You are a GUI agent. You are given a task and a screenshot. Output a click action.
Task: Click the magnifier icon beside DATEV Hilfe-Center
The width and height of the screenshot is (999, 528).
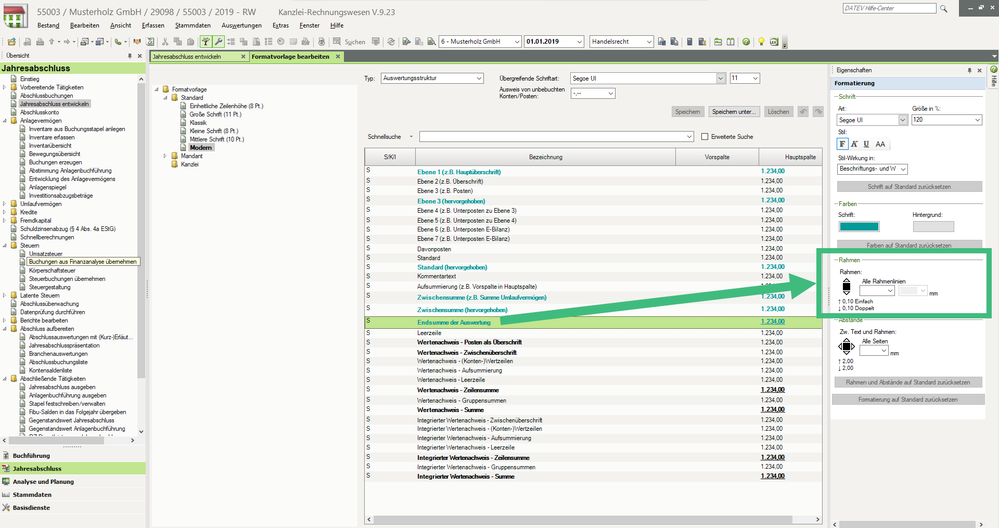[x=944, y=8]
